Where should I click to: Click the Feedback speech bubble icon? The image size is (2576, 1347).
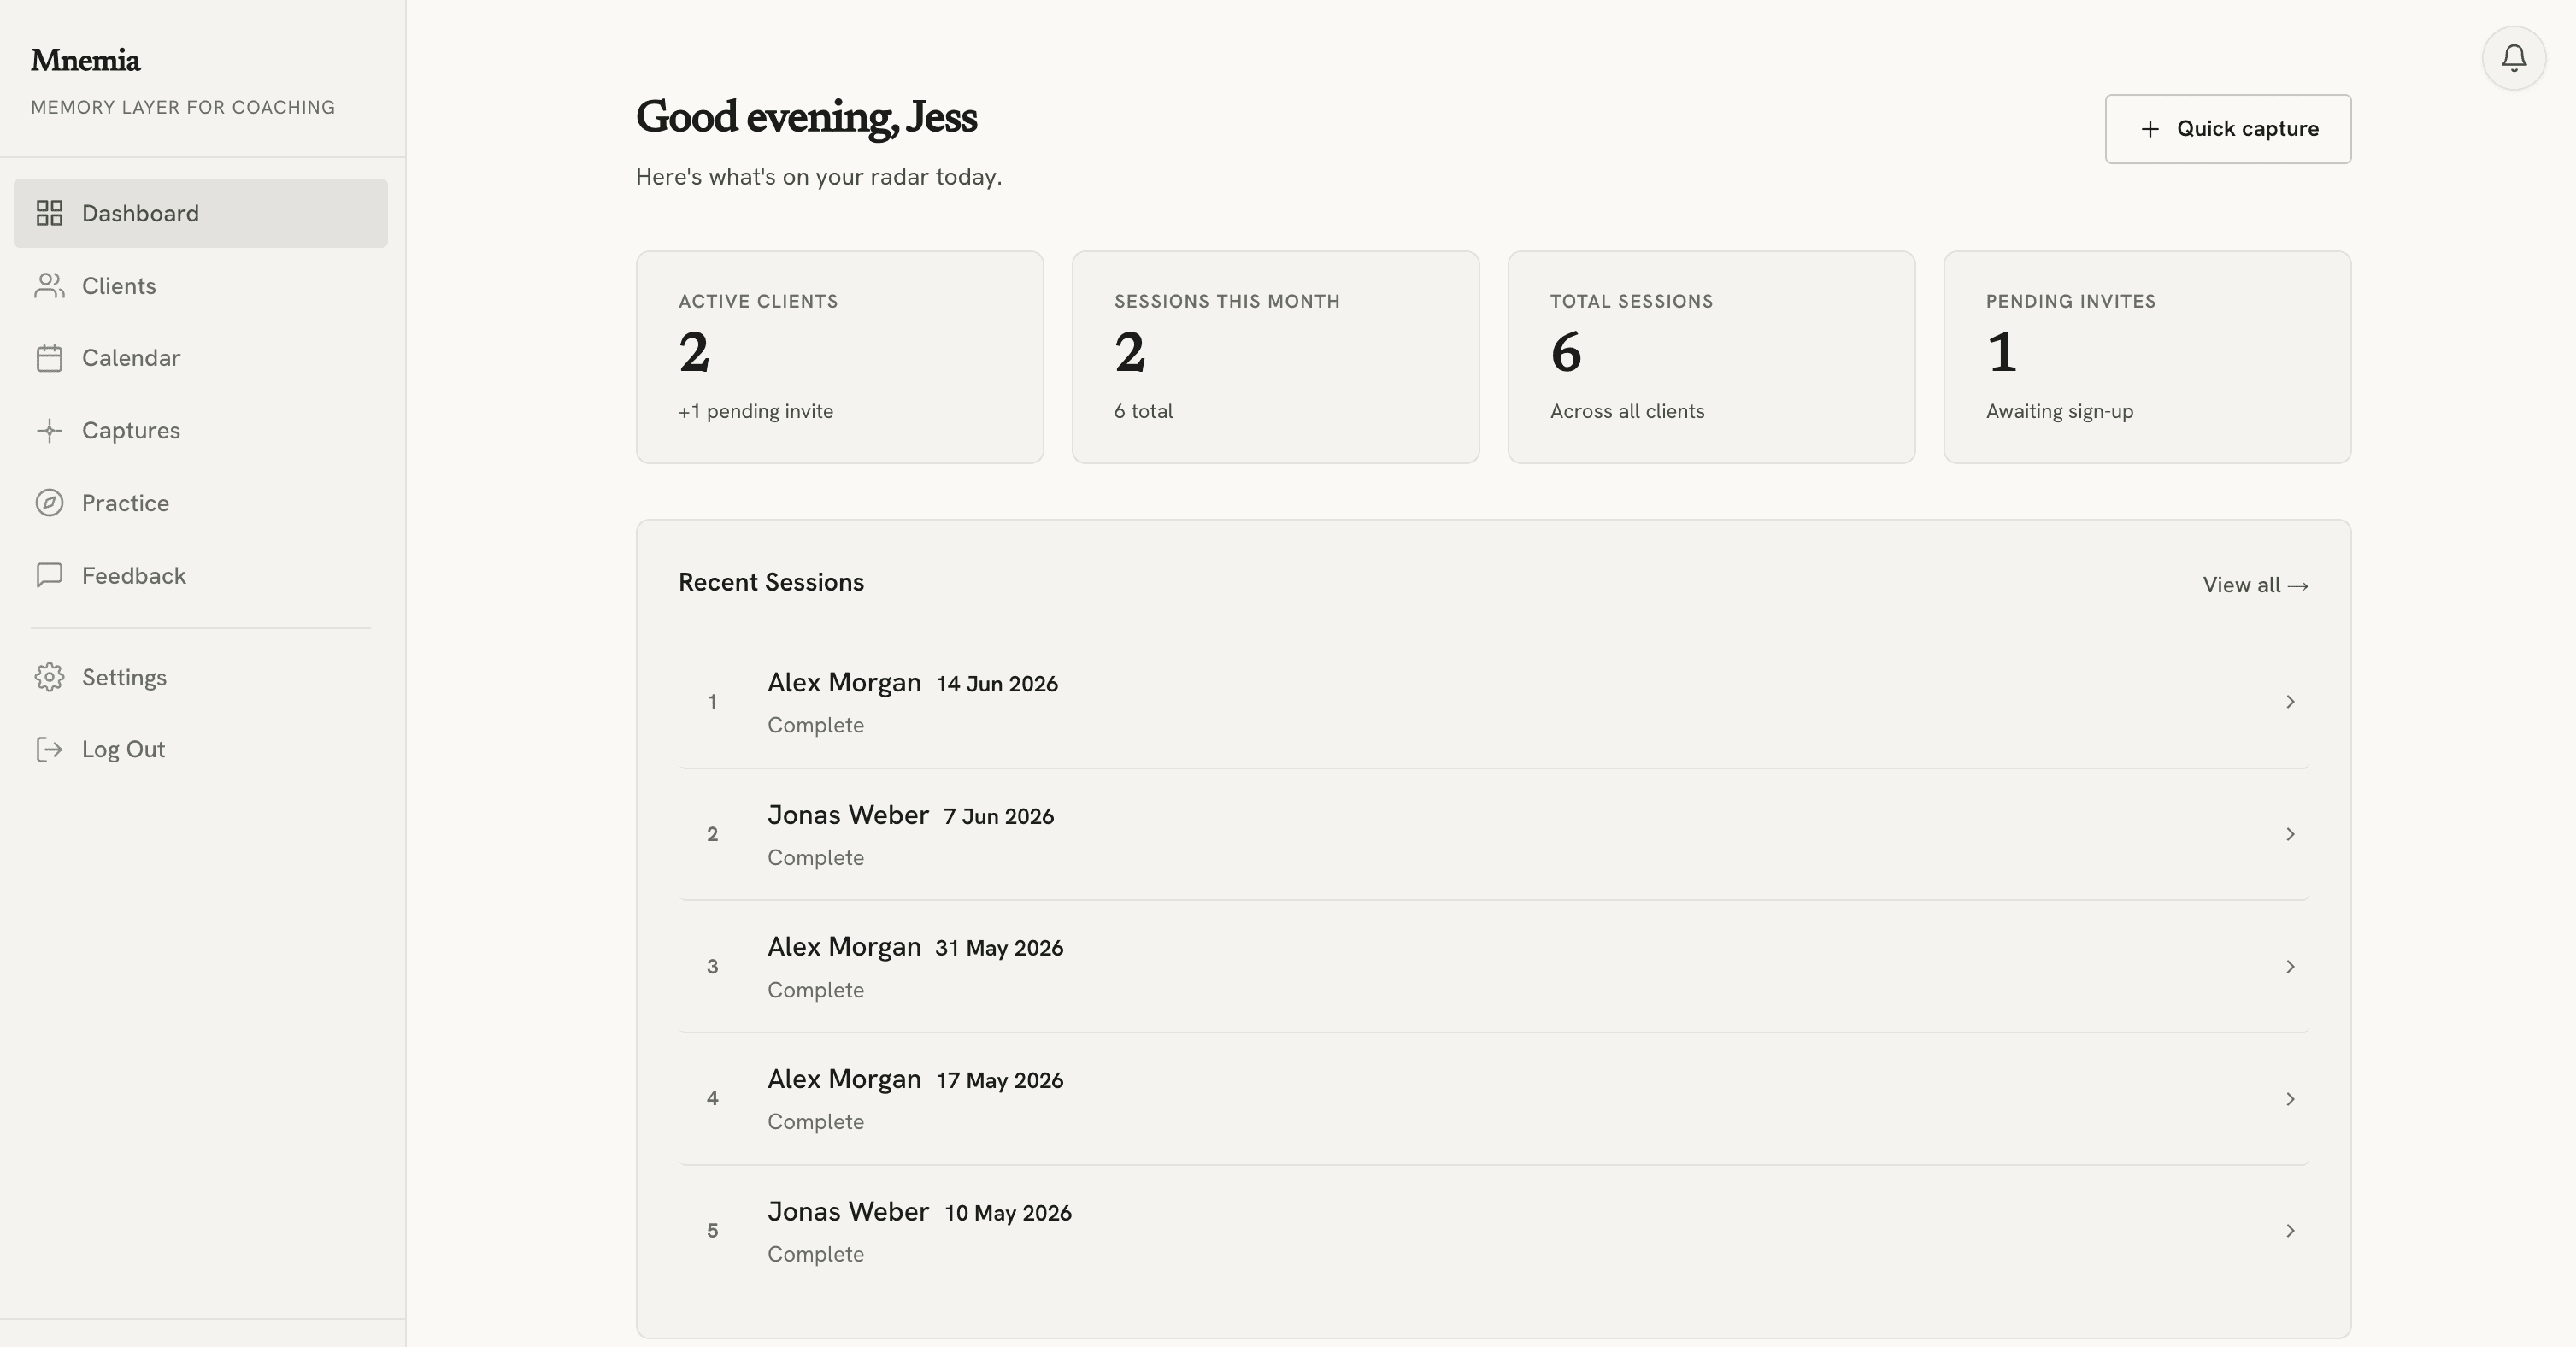[x=49, y=575]
